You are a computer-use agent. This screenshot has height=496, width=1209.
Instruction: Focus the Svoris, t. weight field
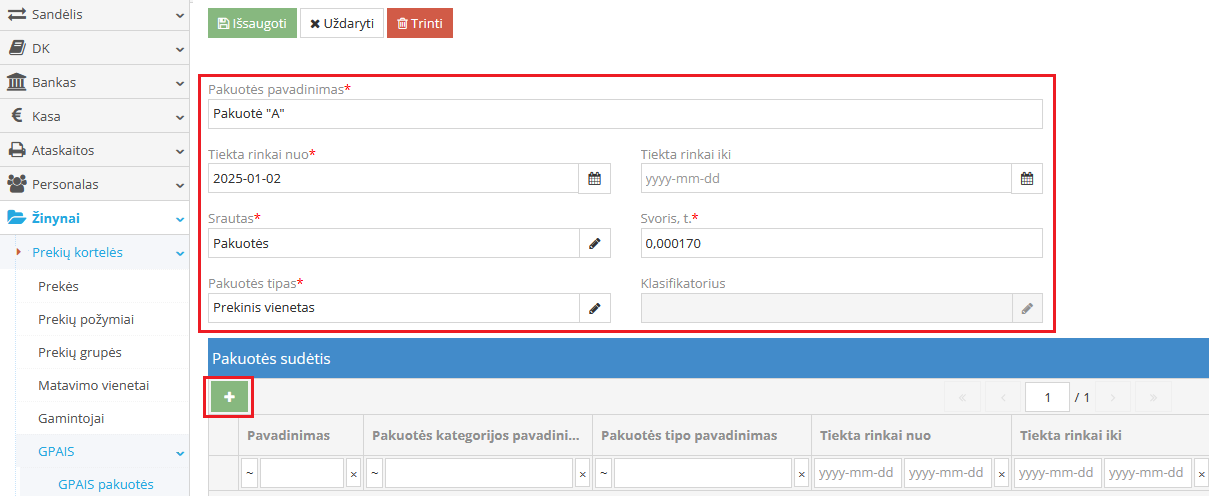click(841, 243)
